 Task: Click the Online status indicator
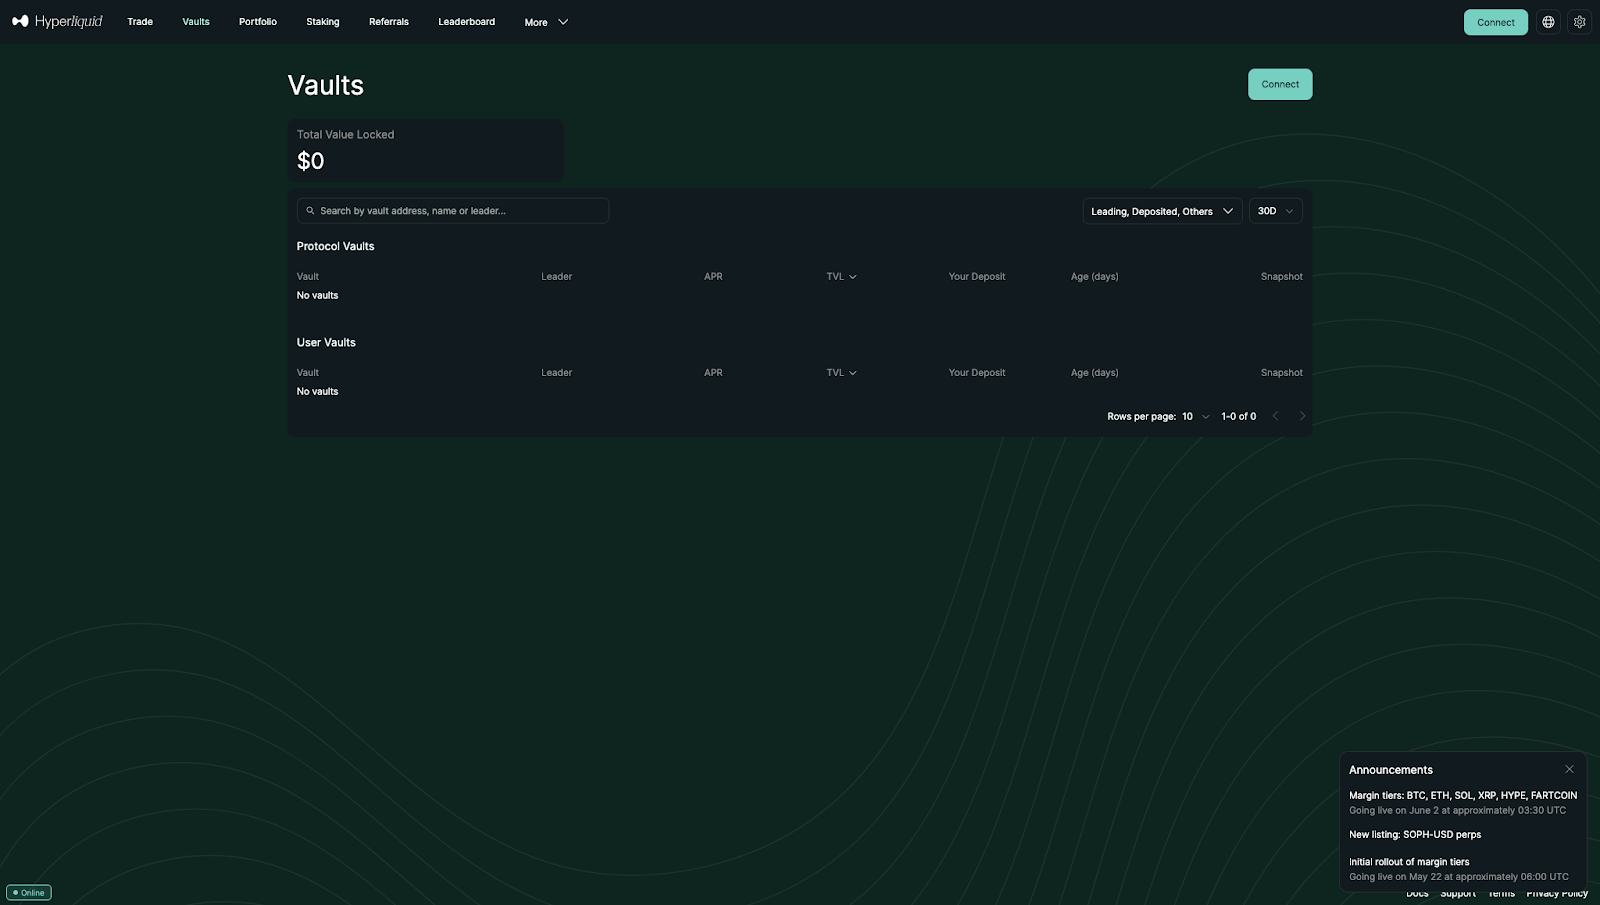(x=29, y=892)
